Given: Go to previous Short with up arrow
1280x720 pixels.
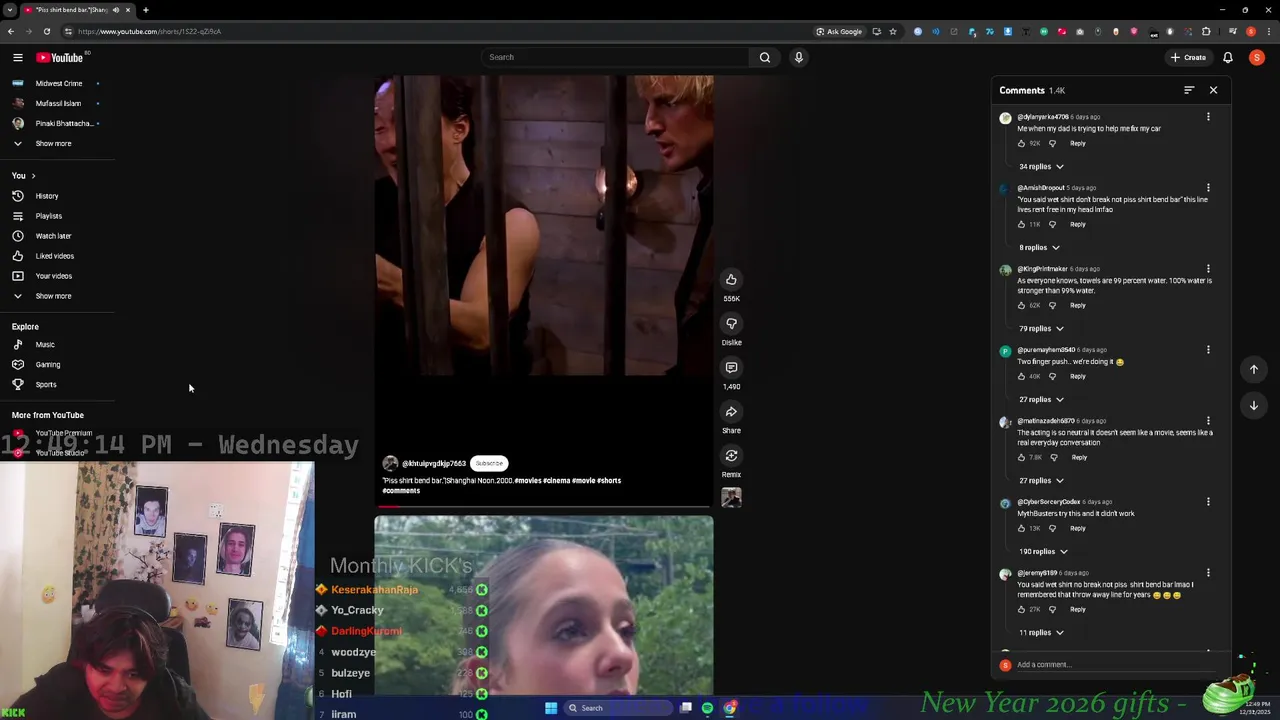Looking at the screenshot, I should point(1253,369).
